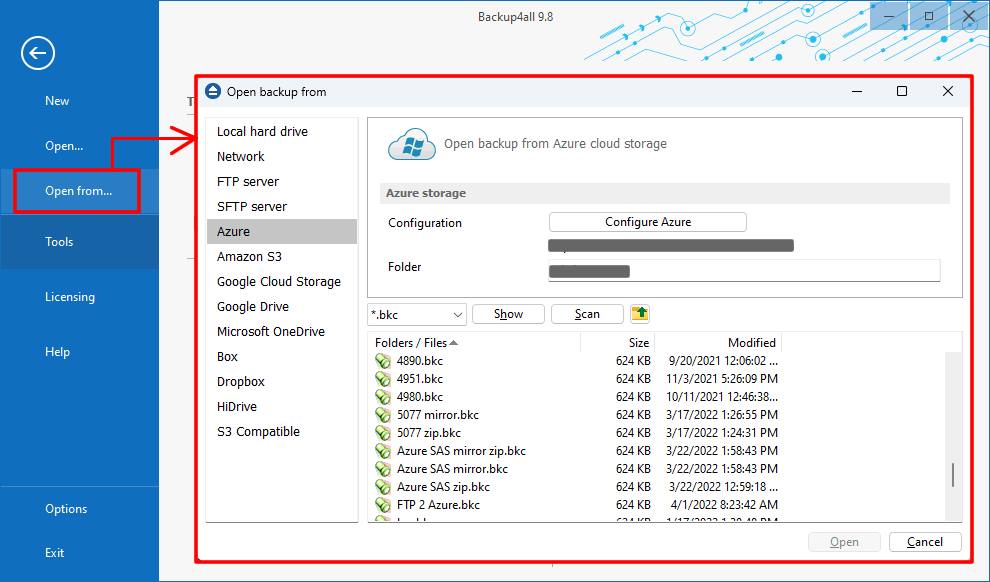The height and width of the screenshot is (582, 990).
Task: Open the Help menu item
Action: (57, 351)
